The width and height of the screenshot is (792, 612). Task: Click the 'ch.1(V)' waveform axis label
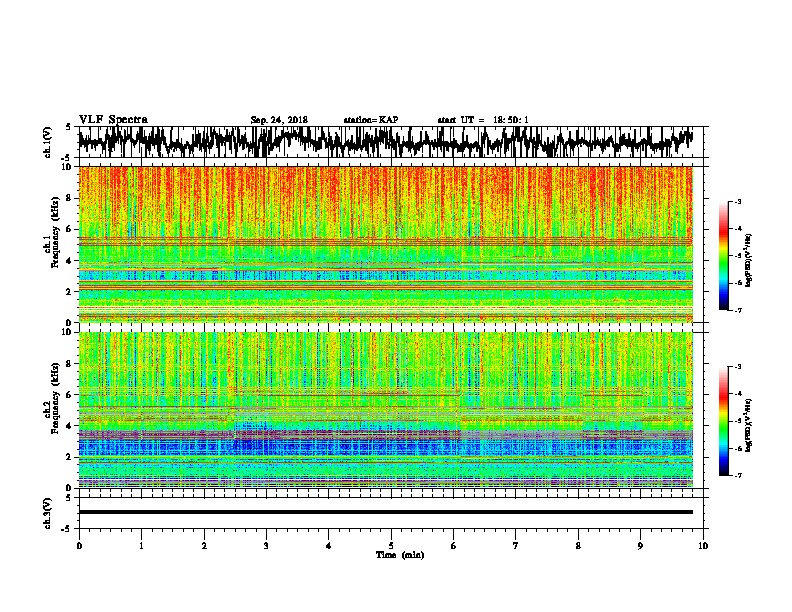48,142
